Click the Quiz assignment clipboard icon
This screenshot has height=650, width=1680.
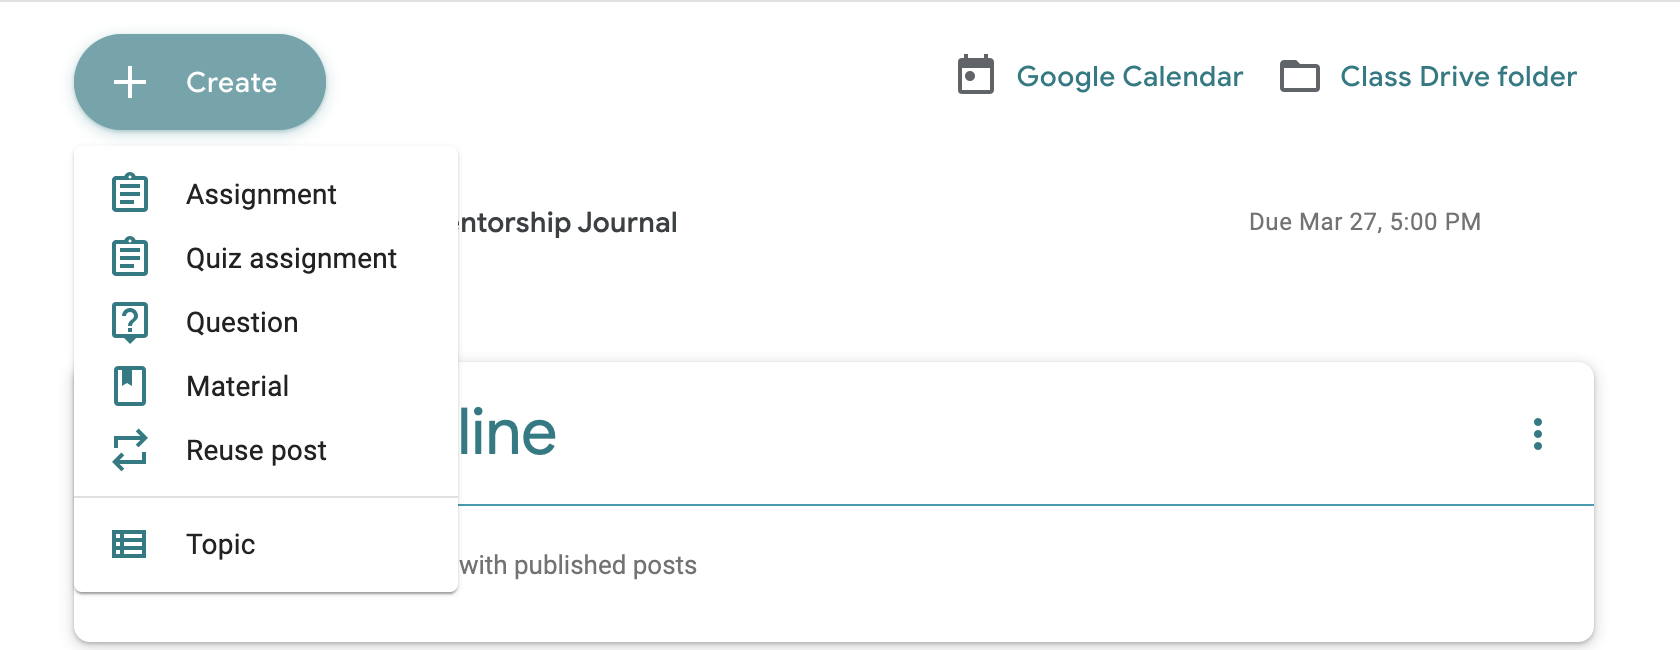(130, 257)
